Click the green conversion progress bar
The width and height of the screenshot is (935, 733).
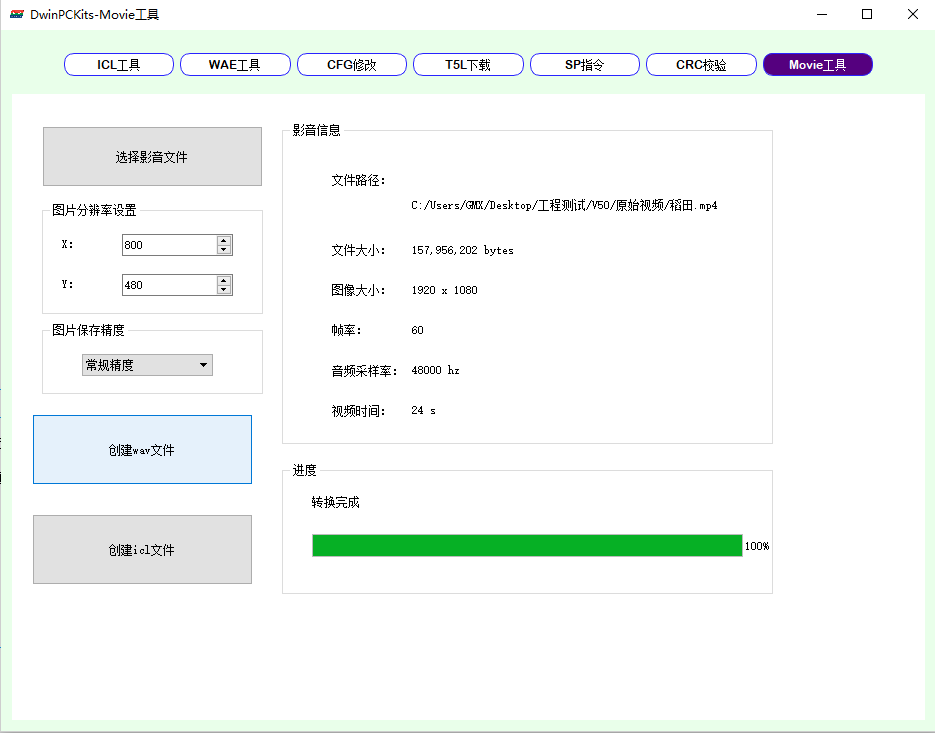point(527,546)
